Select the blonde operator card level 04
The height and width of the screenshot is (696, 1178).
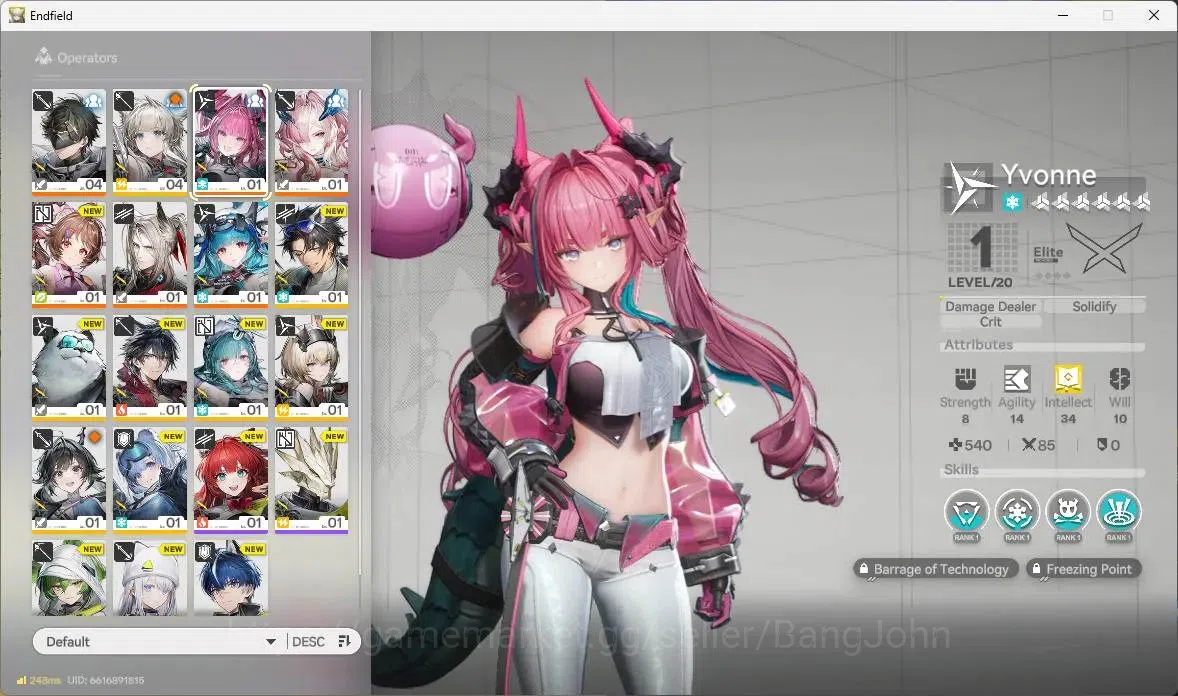150,141
